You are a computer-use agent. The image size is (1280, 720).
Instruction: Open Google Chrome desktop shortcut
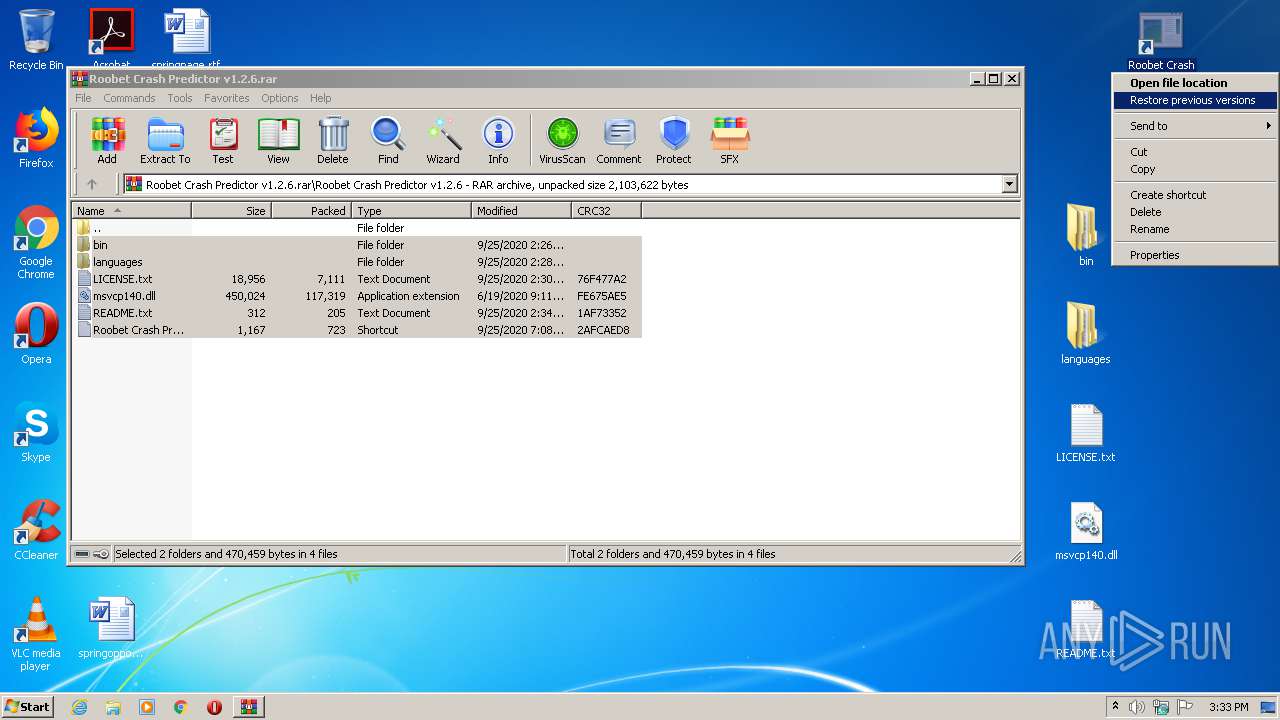[x=36, y=243]
